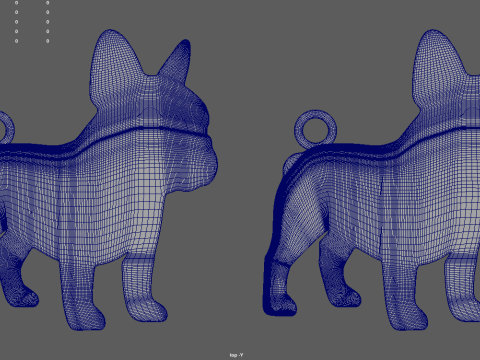Click the "top -Y" camera label
The height and width of the screenshot is (360, 480).
[236, 355]
